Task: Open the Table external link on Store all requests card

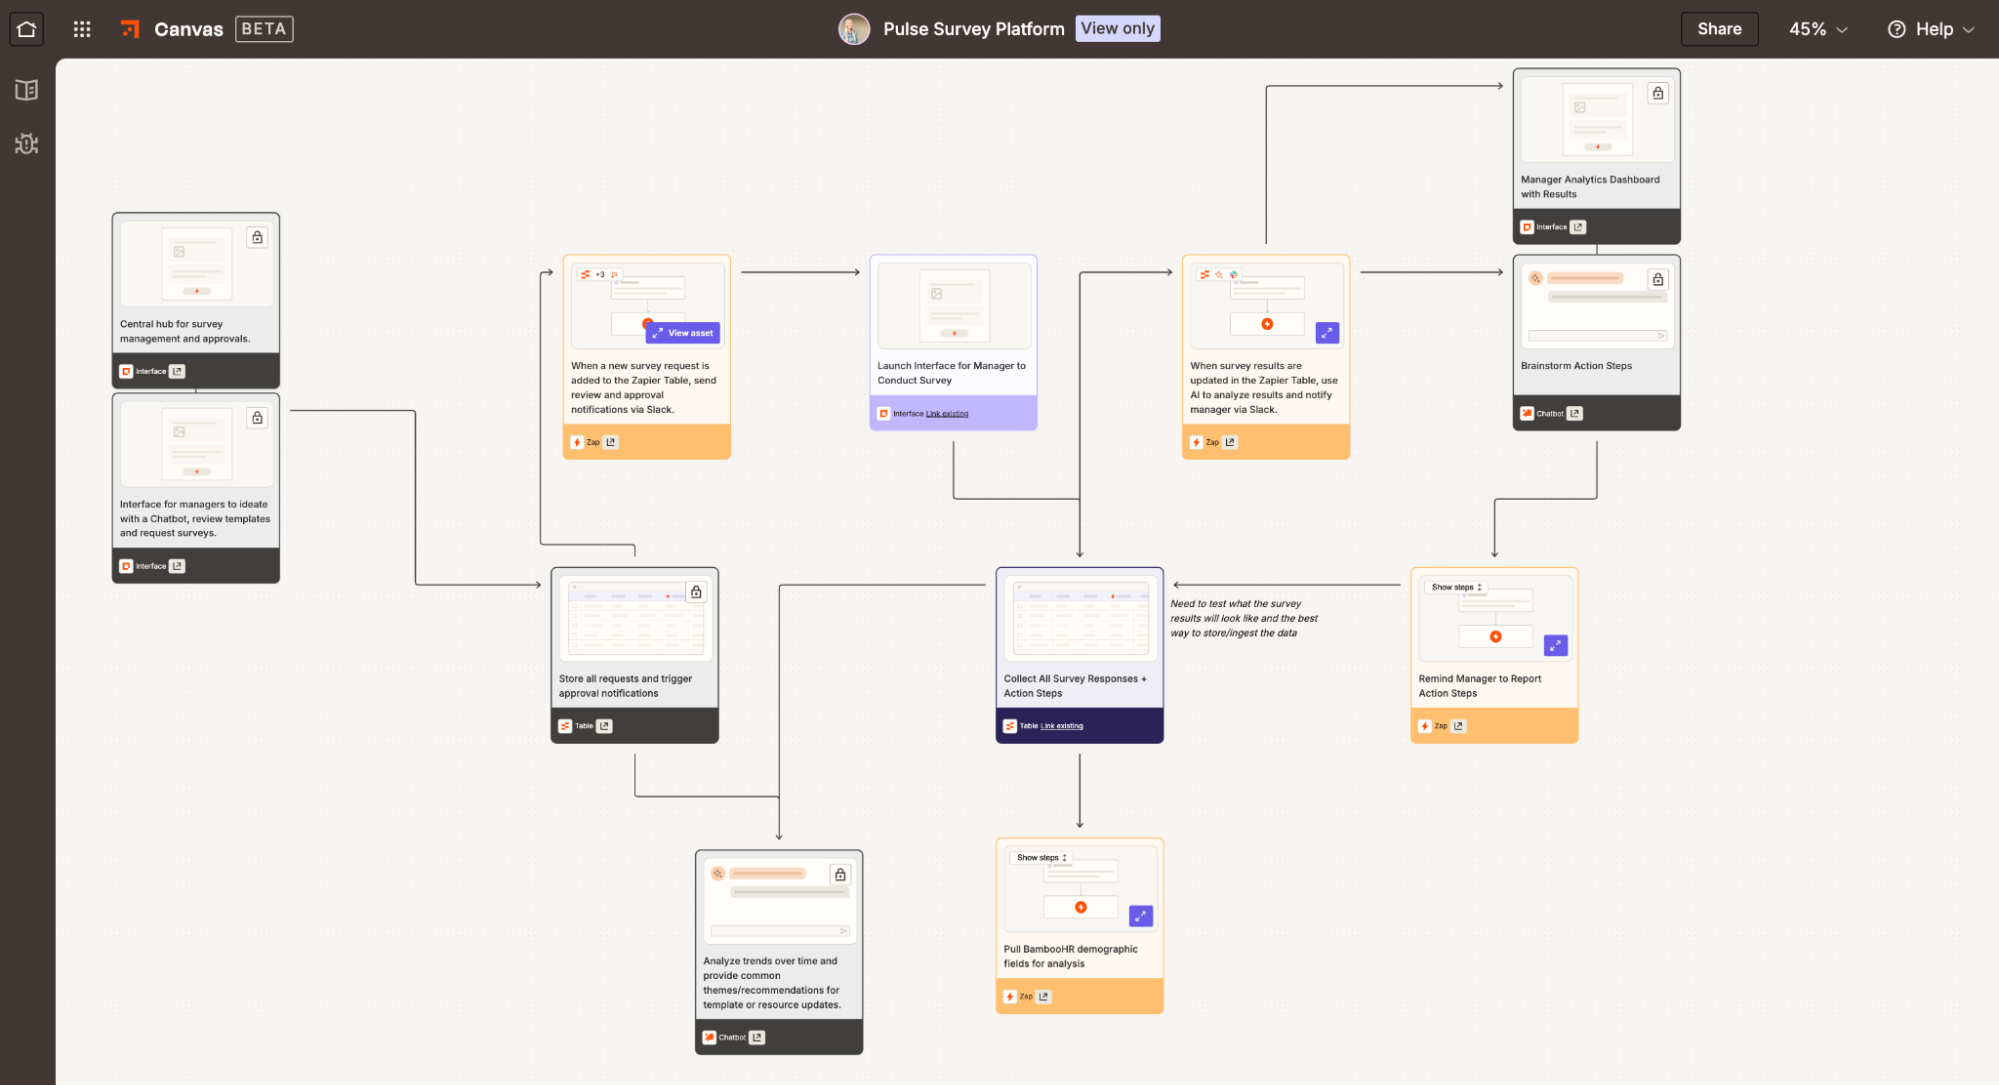Action: 604,726
